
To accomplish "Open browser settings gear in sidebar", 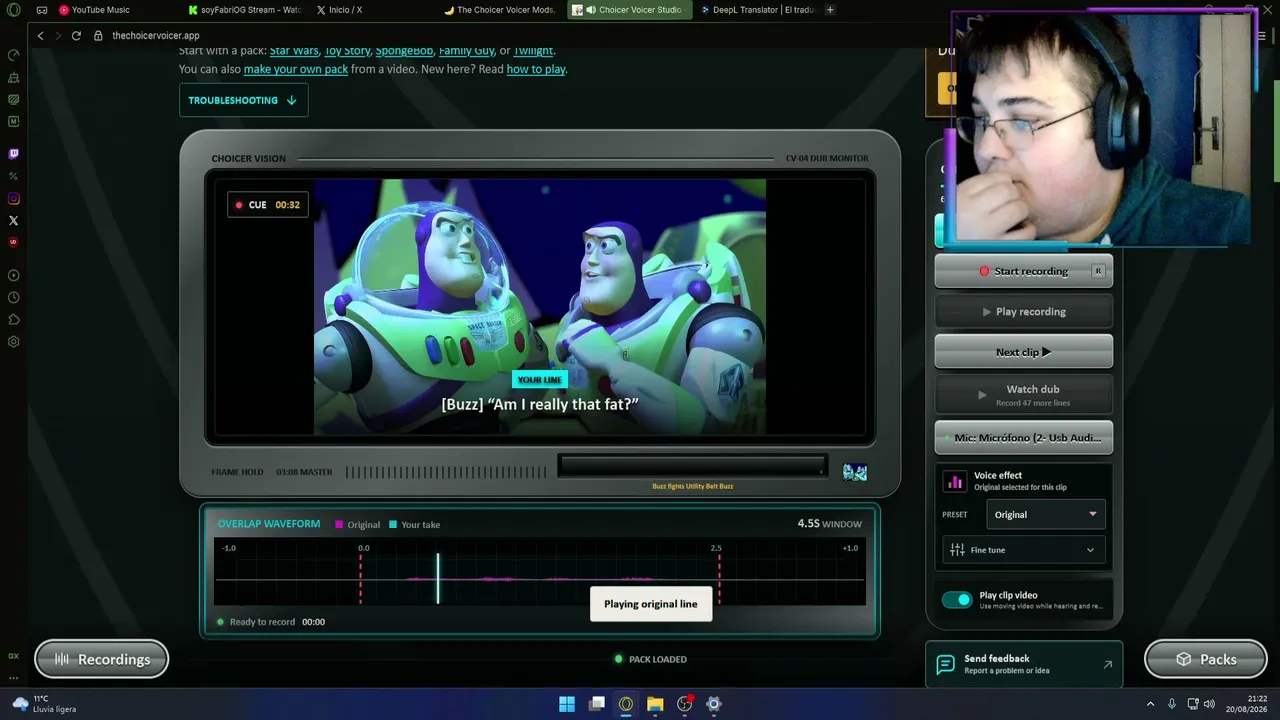I will (13, 342).
